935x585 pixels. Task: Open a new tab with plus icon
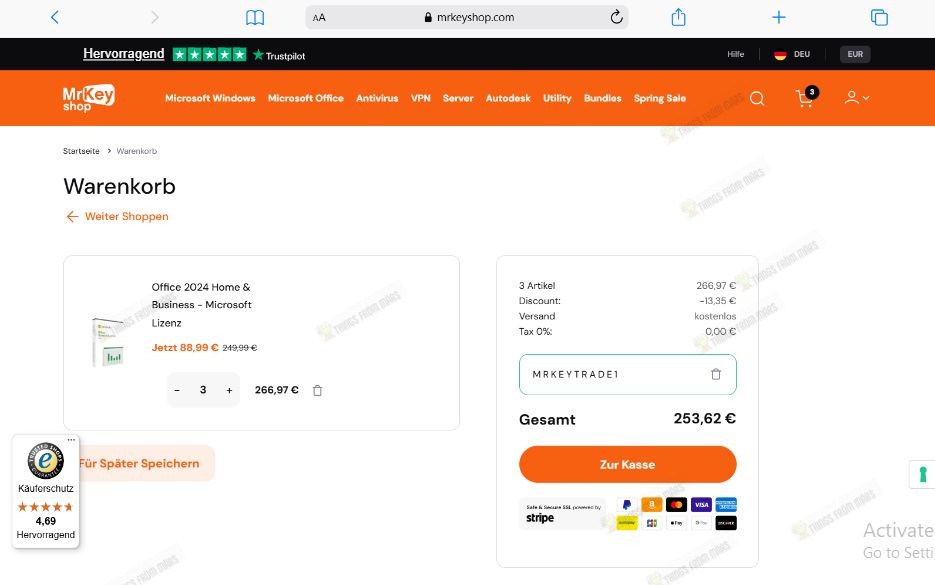pos(779,17)
